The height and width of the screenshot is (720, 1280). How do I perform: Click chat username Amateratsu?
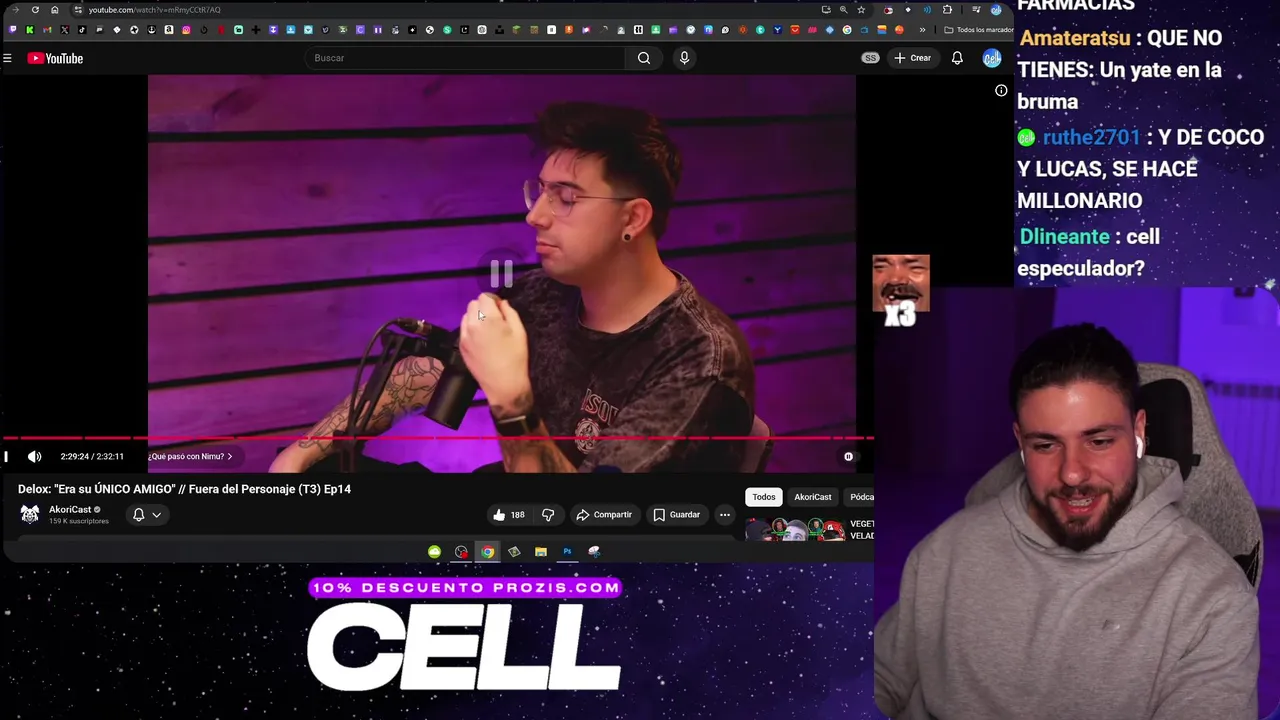tap(1075, 38)
